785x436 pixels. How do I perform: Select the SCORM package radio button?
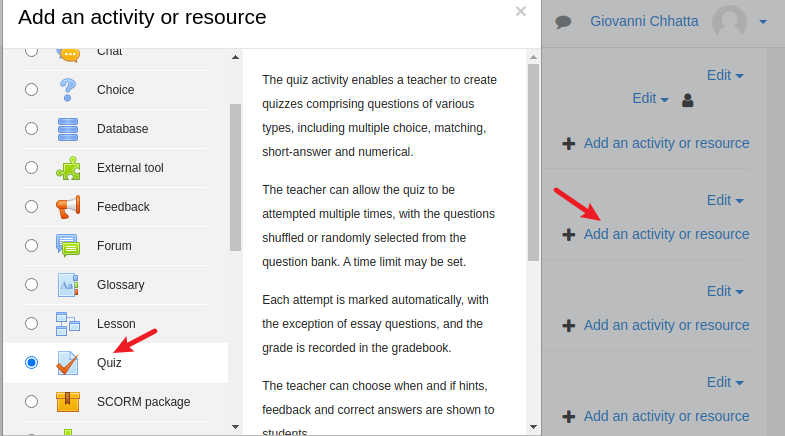point(32,402)
